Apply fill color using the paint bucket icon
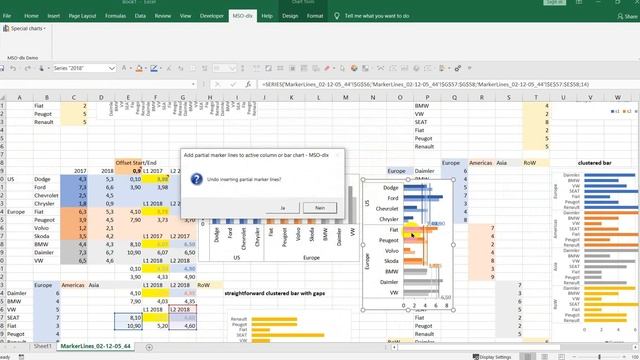This screenshot has width=640, height=360. pyautogui.click(x=139, y=68)
